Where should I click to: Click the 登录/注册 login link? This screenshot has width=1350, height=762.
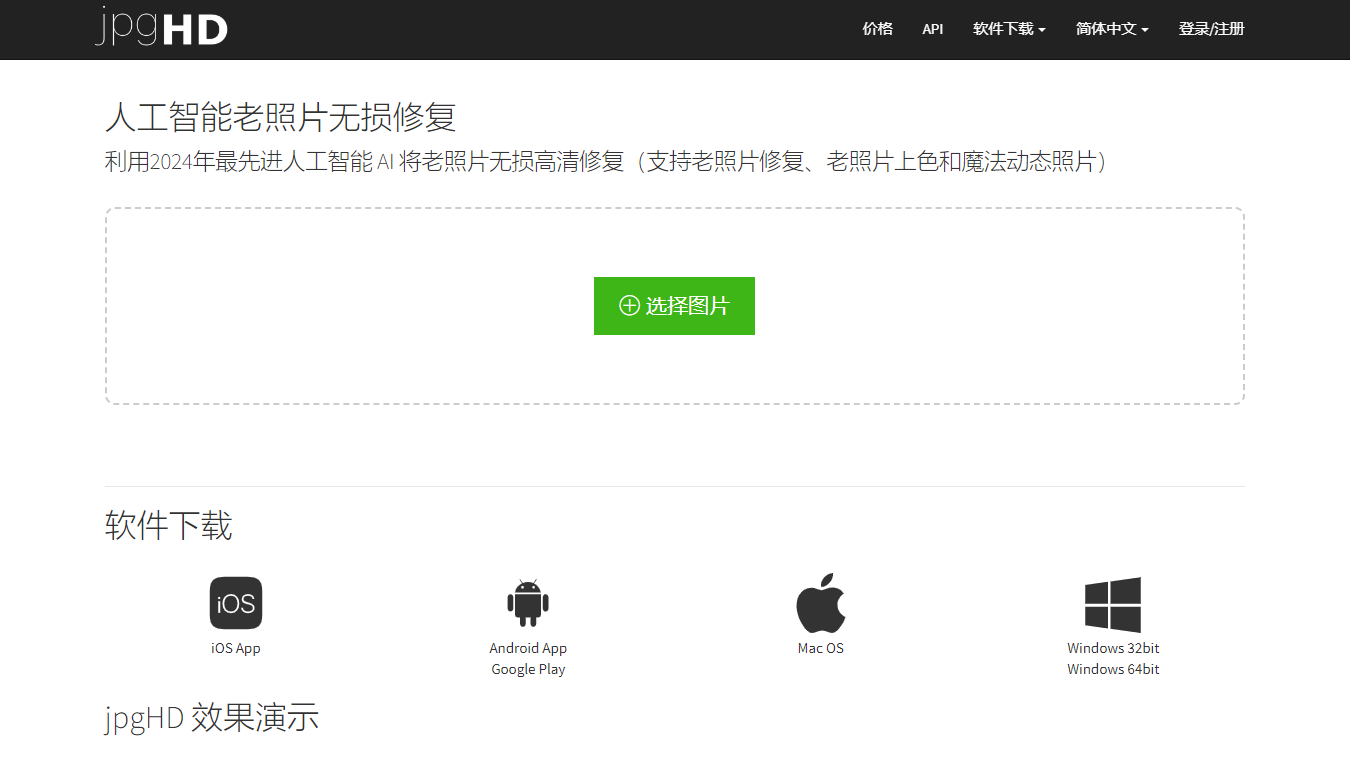tap(1211, 29)
